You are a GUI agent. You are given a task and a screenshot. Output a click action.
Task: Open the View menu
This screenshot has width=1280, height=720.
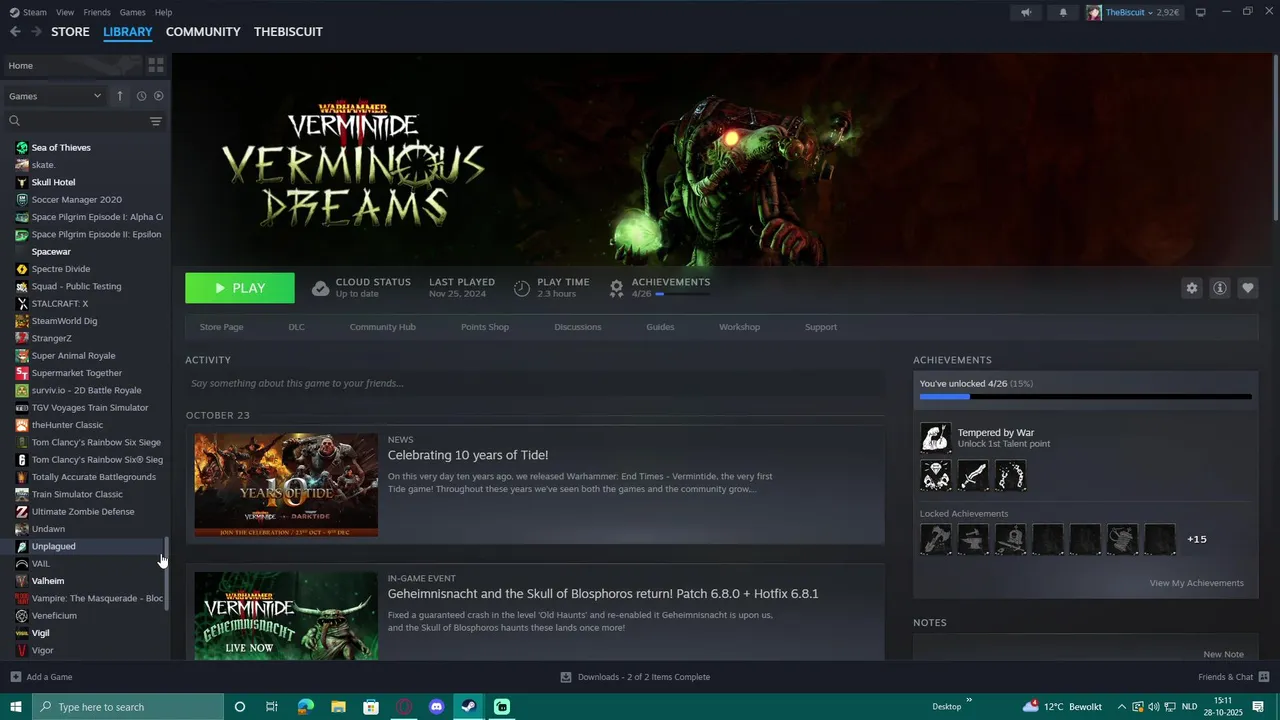click(65, 12)
